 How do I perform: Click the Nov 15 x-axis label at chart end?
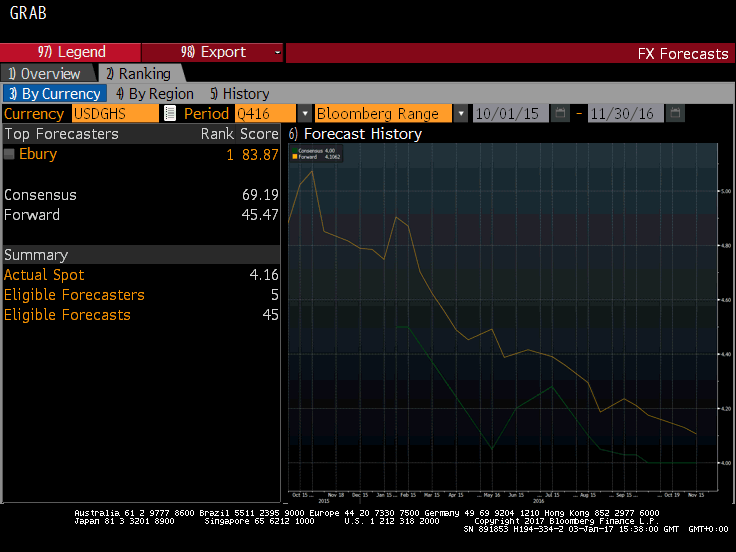[x=696, y=495]
